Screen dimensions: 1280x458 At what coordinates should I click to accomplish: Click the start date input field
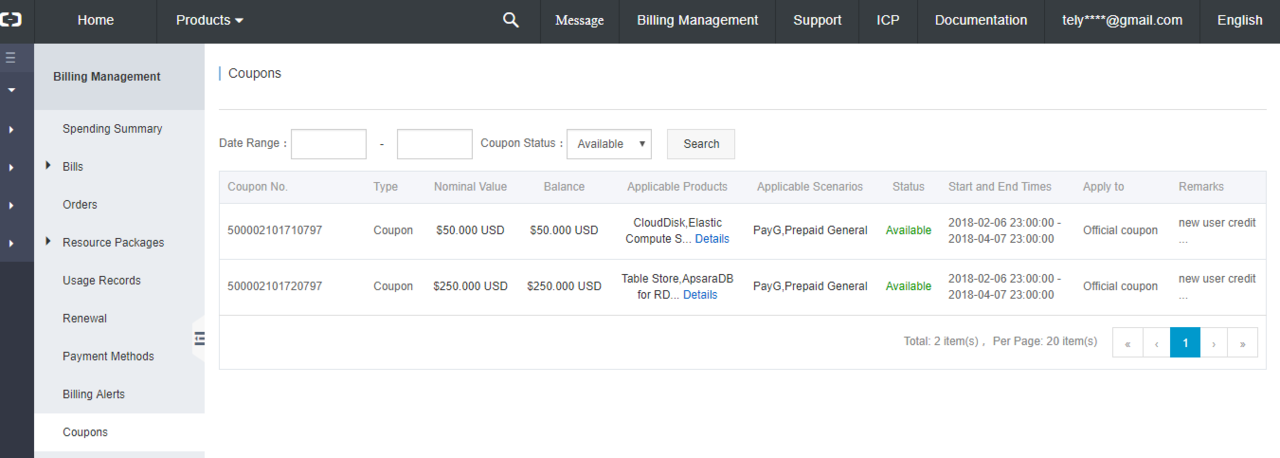click(328, 144)
